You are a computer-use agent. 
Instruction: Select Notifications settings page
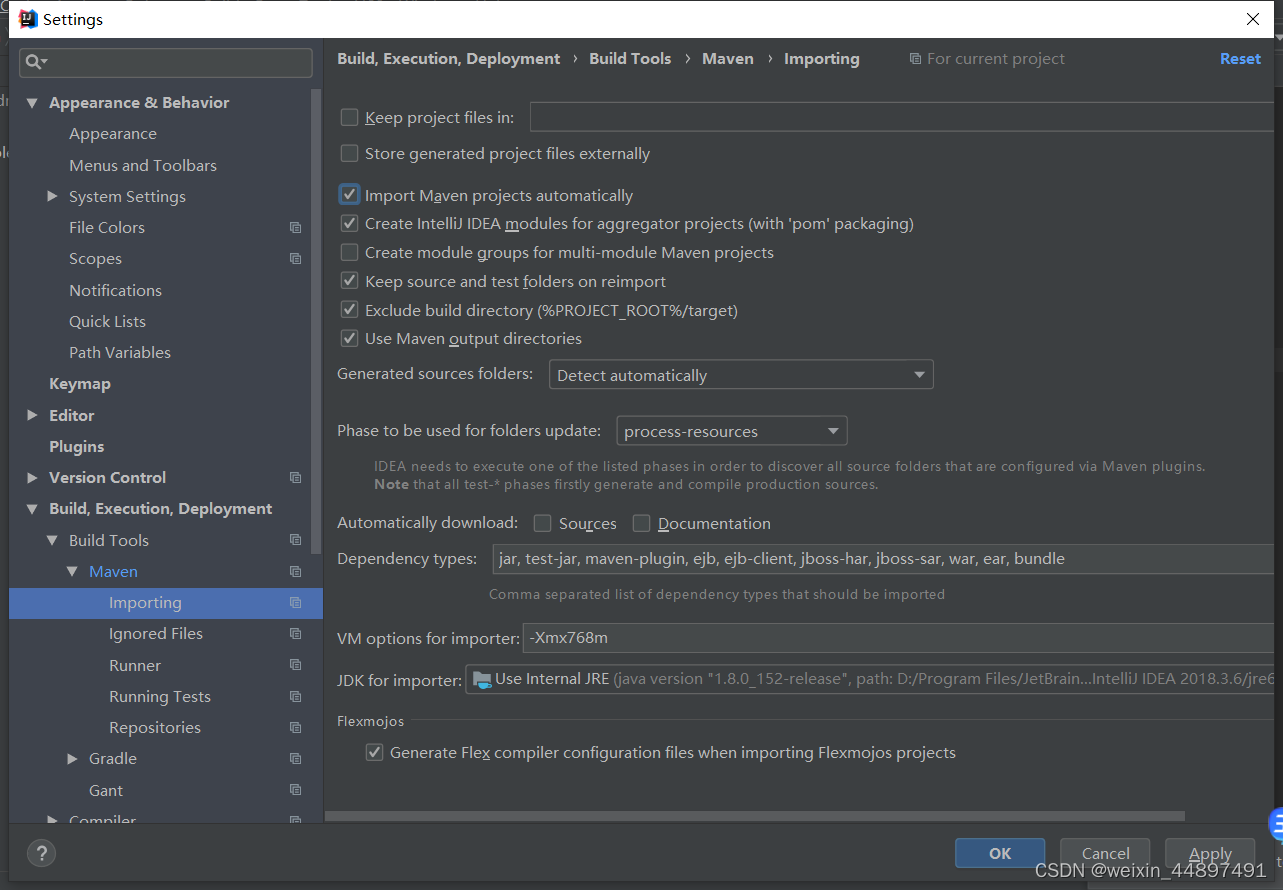(x=115, y=290)
